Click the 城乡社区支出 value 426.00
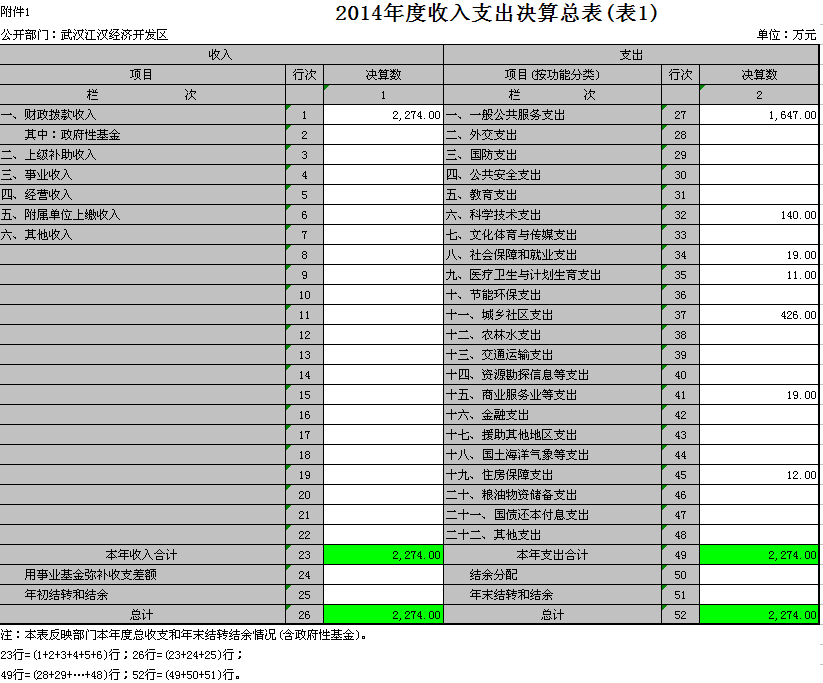The width and height of the screenshot is (823, 683). pos(759,315)
